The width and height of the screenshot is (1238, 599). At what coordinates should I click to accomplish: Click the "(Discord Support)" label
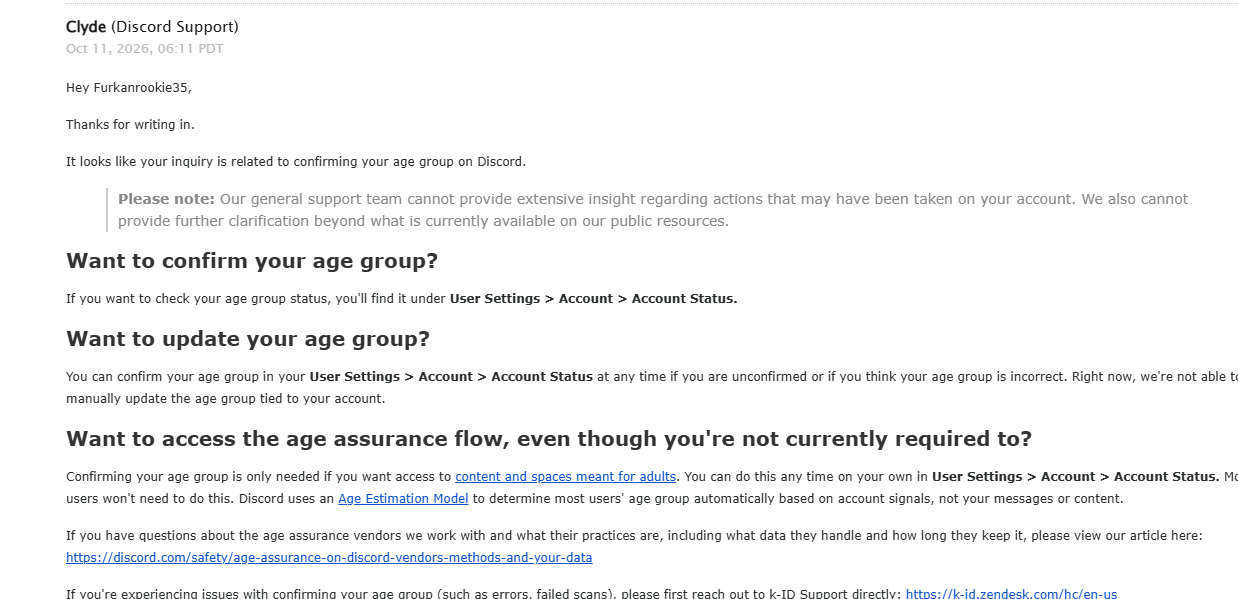(x=175, y=27)
